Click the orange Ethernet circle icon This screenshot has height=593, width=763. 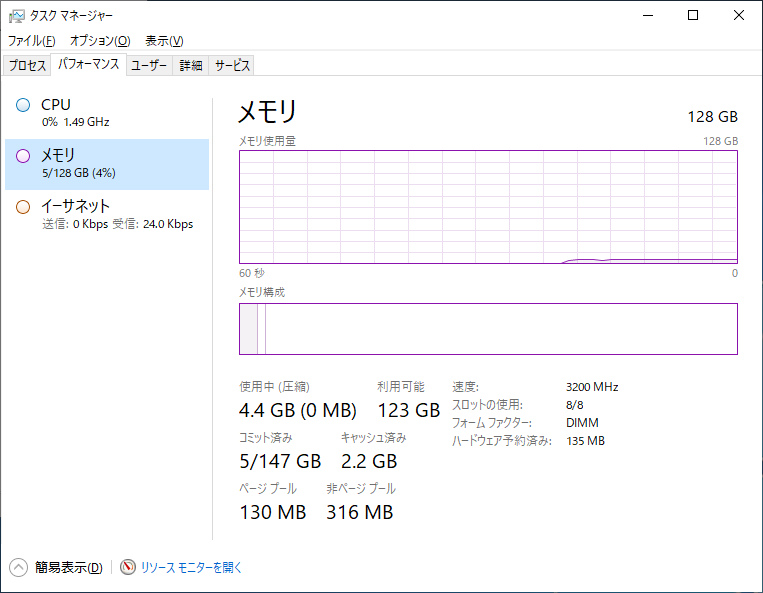click(x=23, y=207)
